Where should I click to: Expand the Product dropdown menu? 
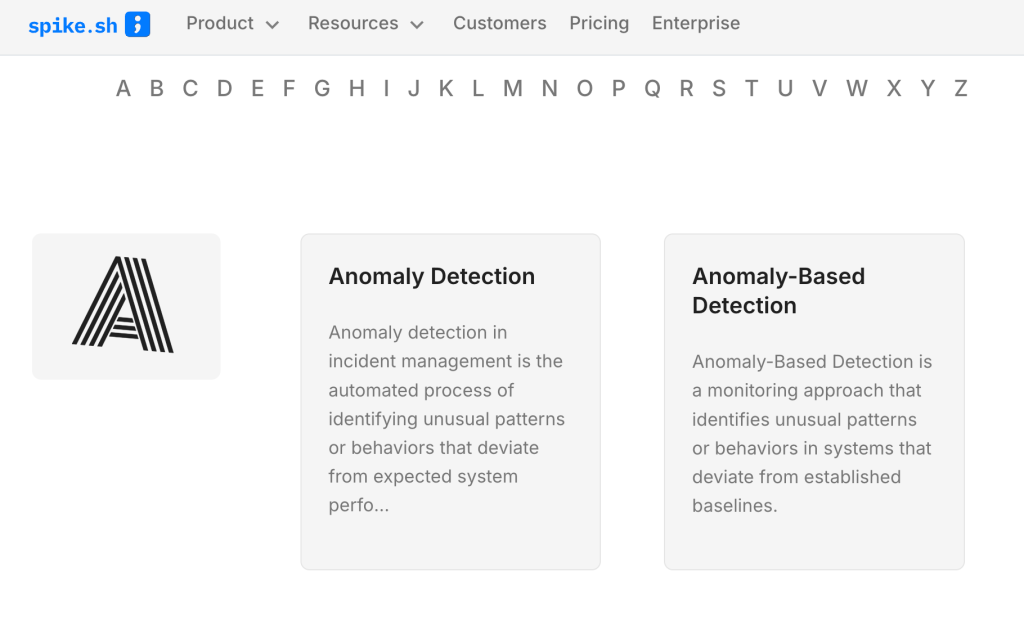pyautogui.click(x=220, y=23)
